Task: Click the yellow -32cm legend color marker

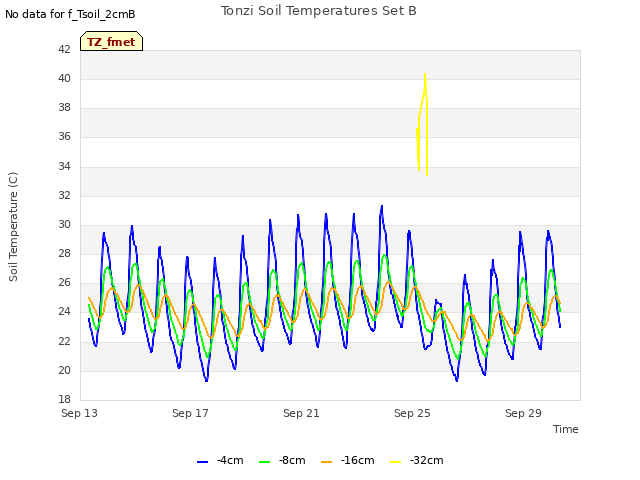Action: click(x=396, y=462)
